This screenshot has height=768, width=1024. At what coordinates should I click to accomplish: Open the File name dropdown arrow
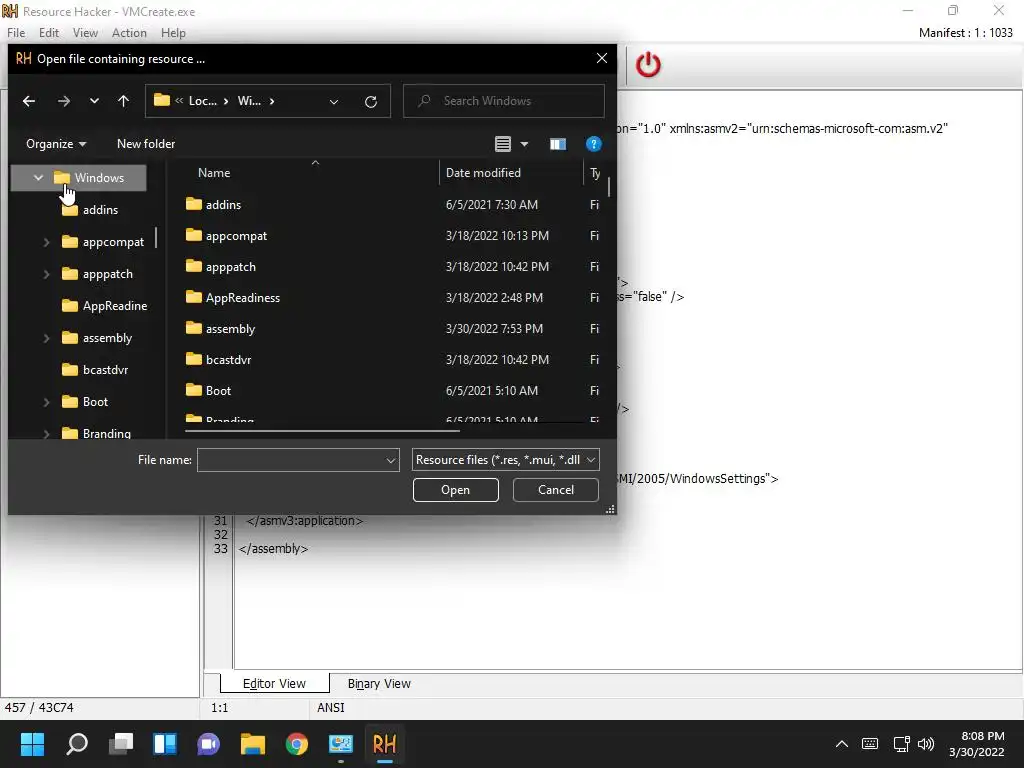(x=391, y=460)
